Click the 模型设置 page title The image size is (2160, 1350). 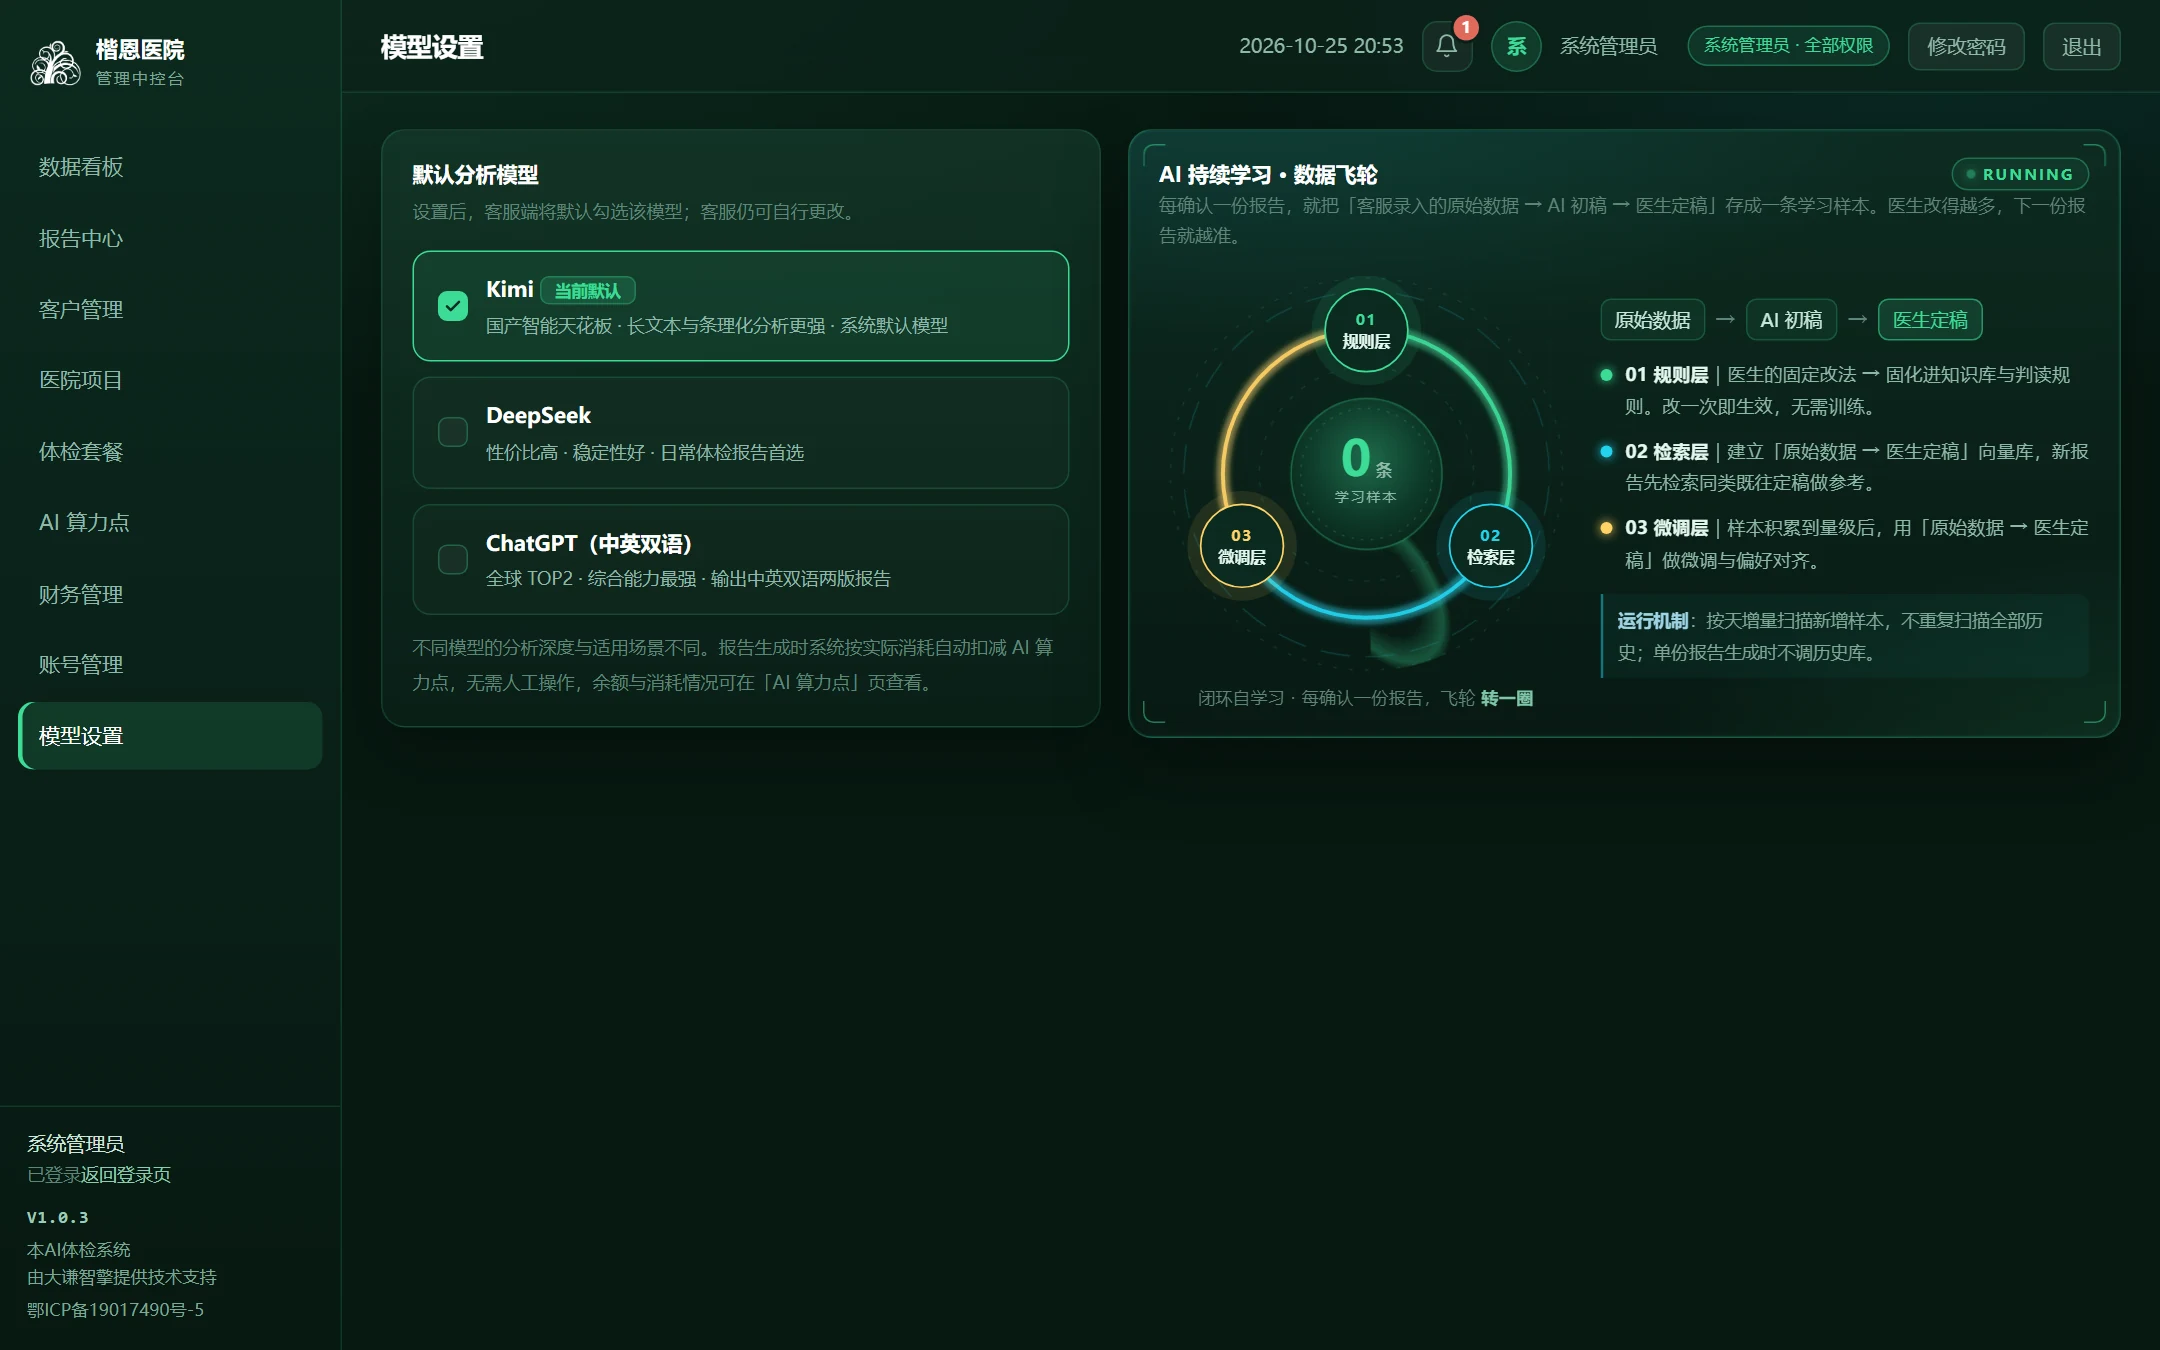(432, 47)
